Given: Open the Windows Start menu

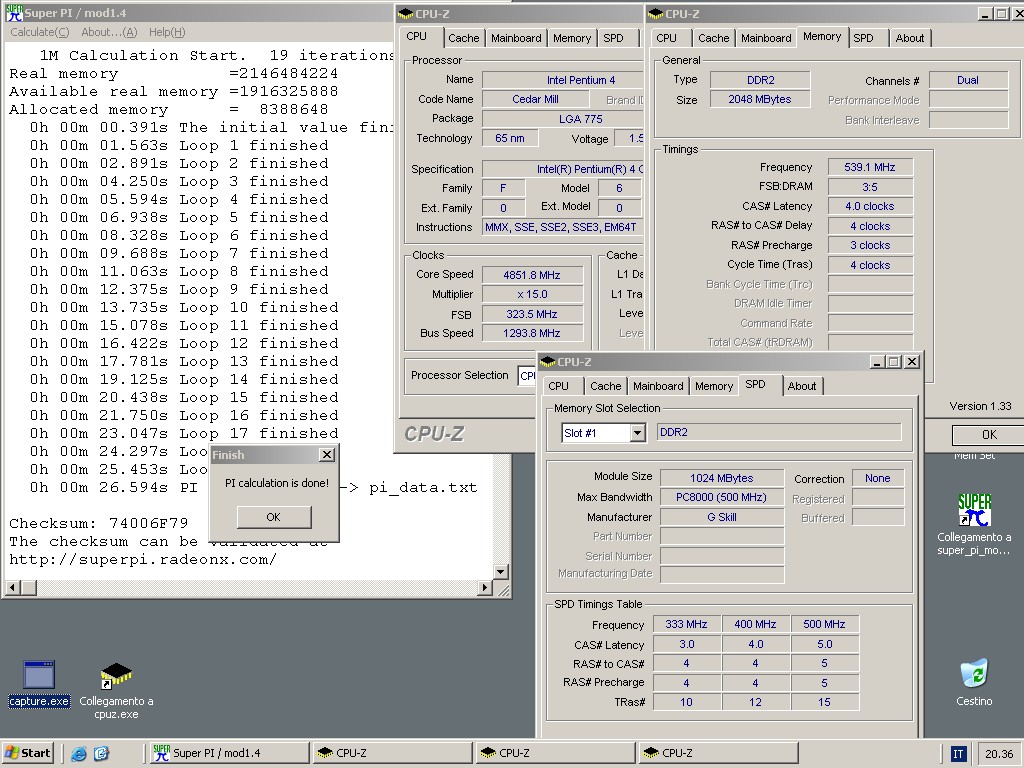Looking at the screenshot, I should 27,753.
